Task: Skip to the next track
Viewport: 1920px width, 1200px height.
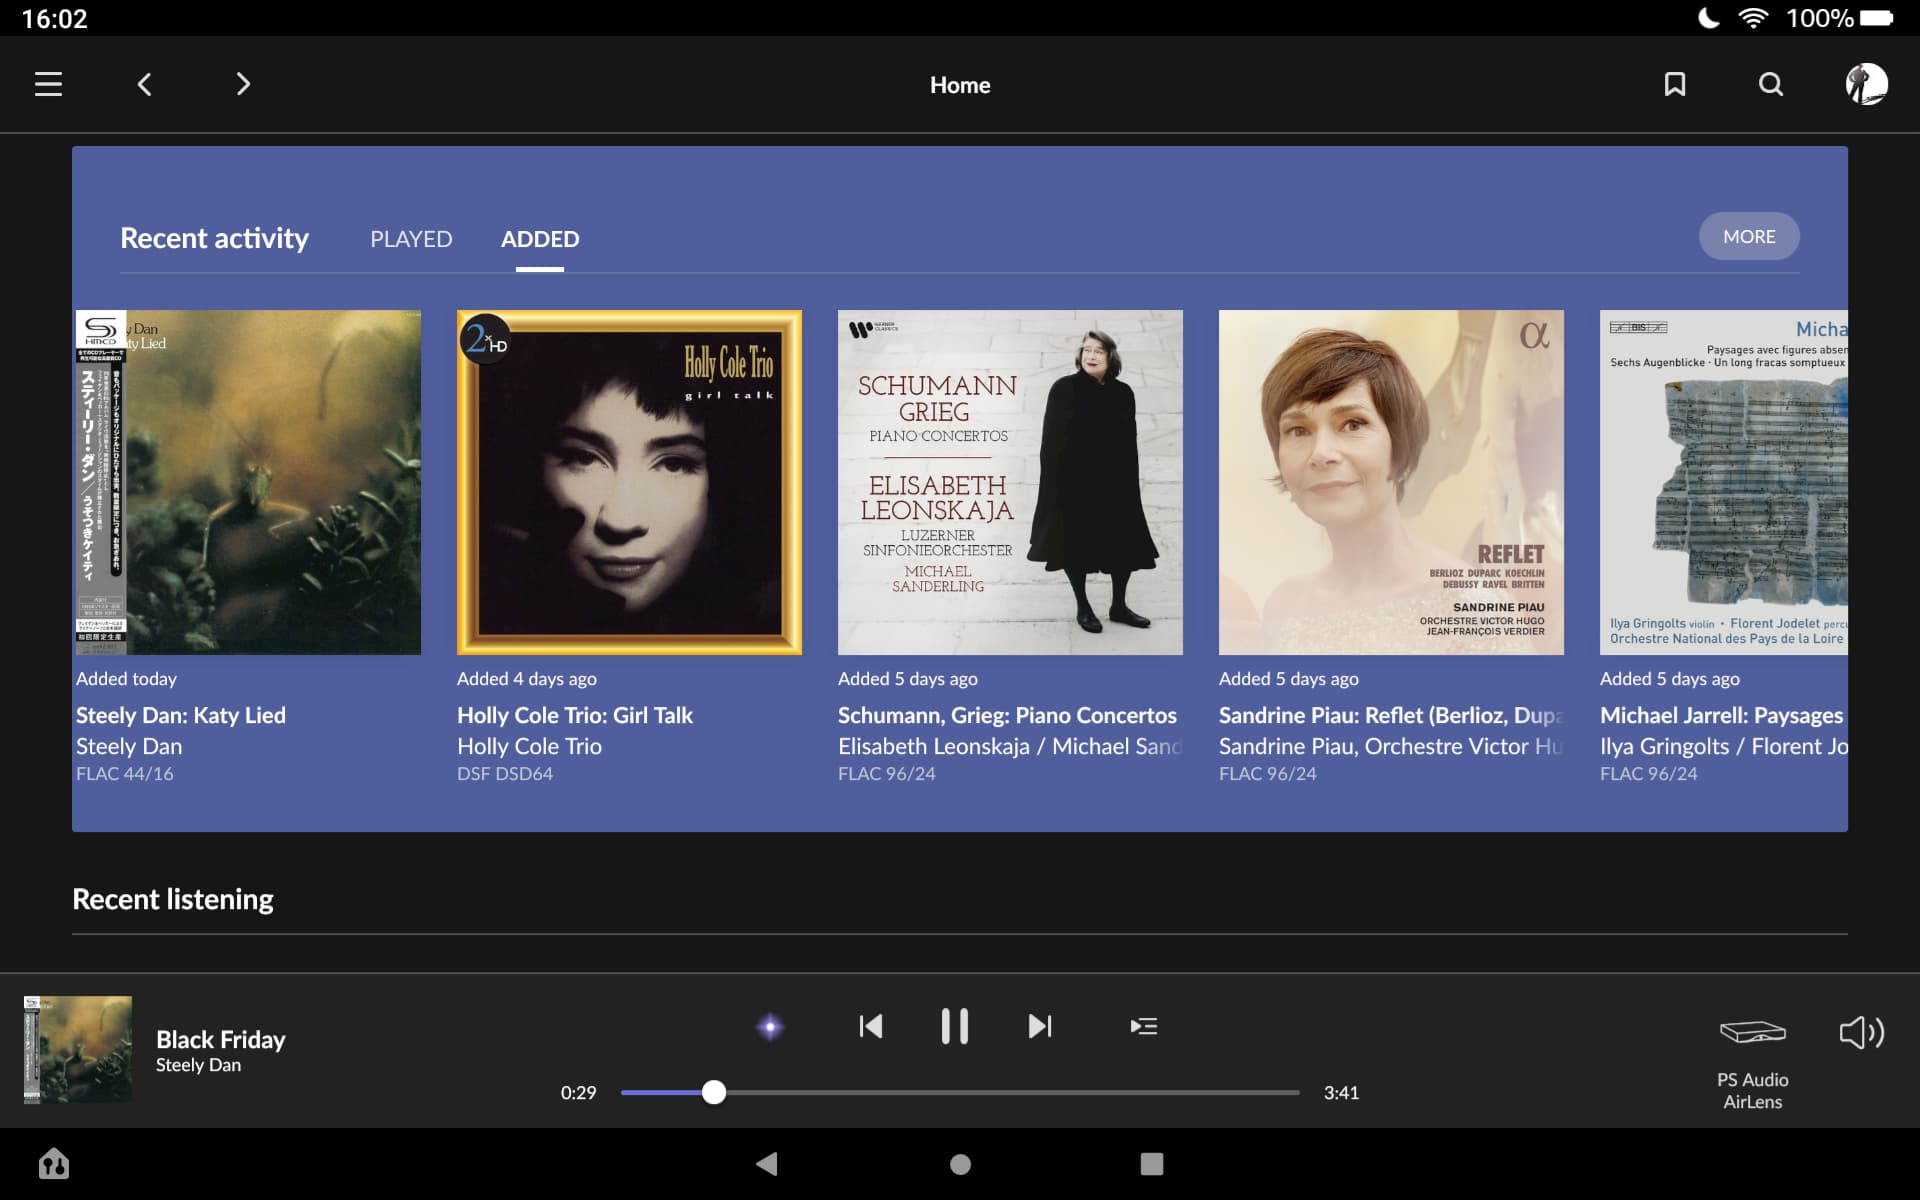Action: point(1040,1027)
